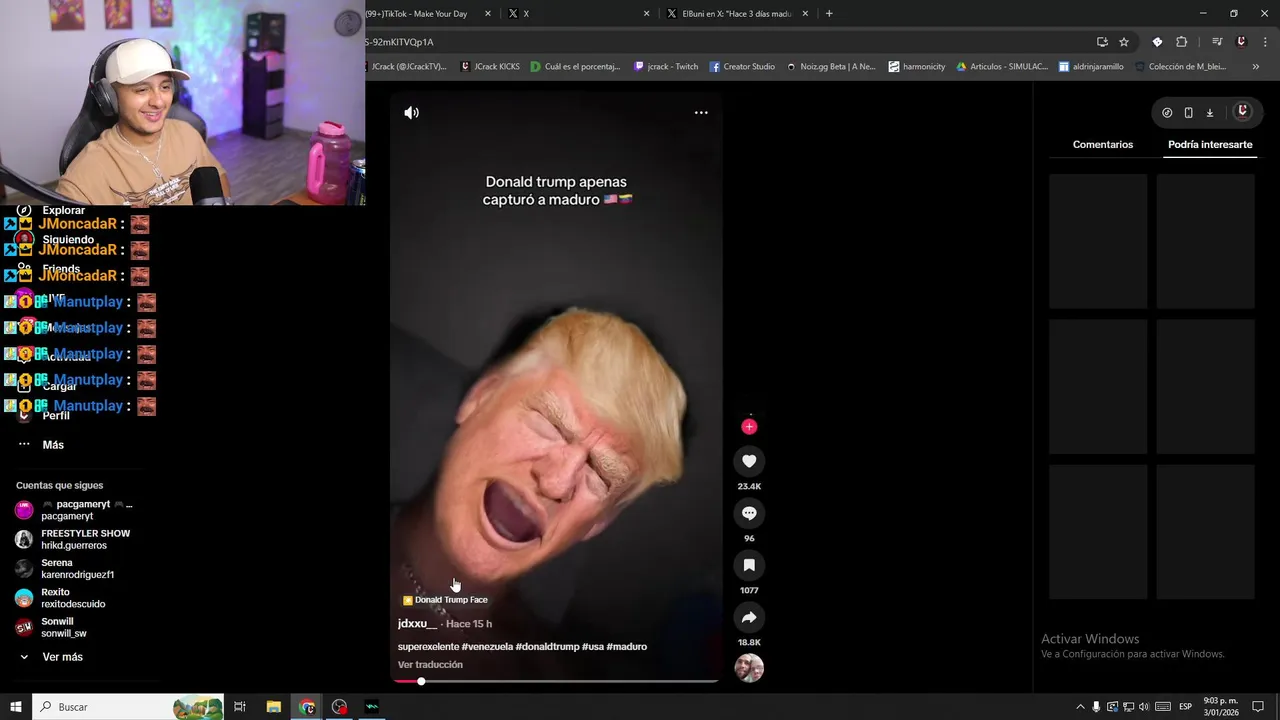Click the install app icon in address bar

coord(1102,42)
